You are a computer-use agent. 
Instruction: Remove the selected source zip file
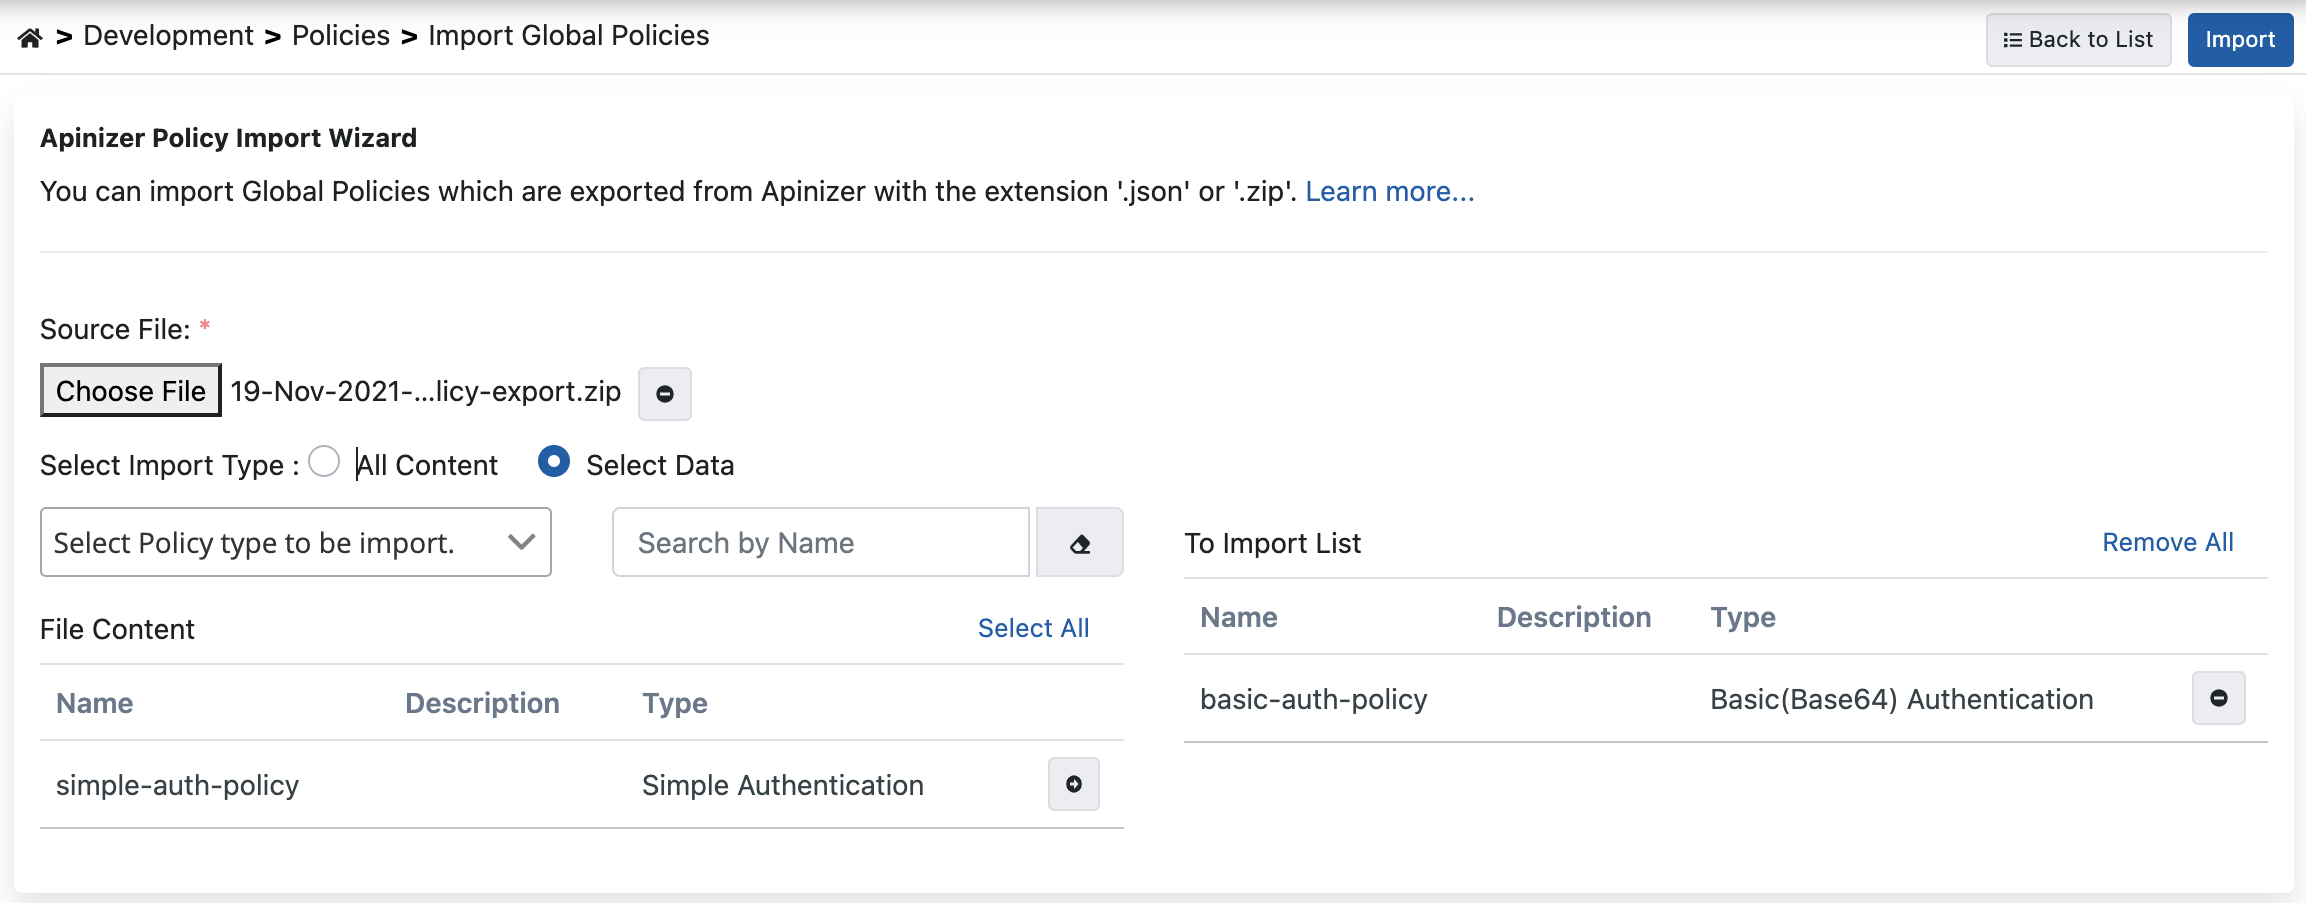coord(665,393)
